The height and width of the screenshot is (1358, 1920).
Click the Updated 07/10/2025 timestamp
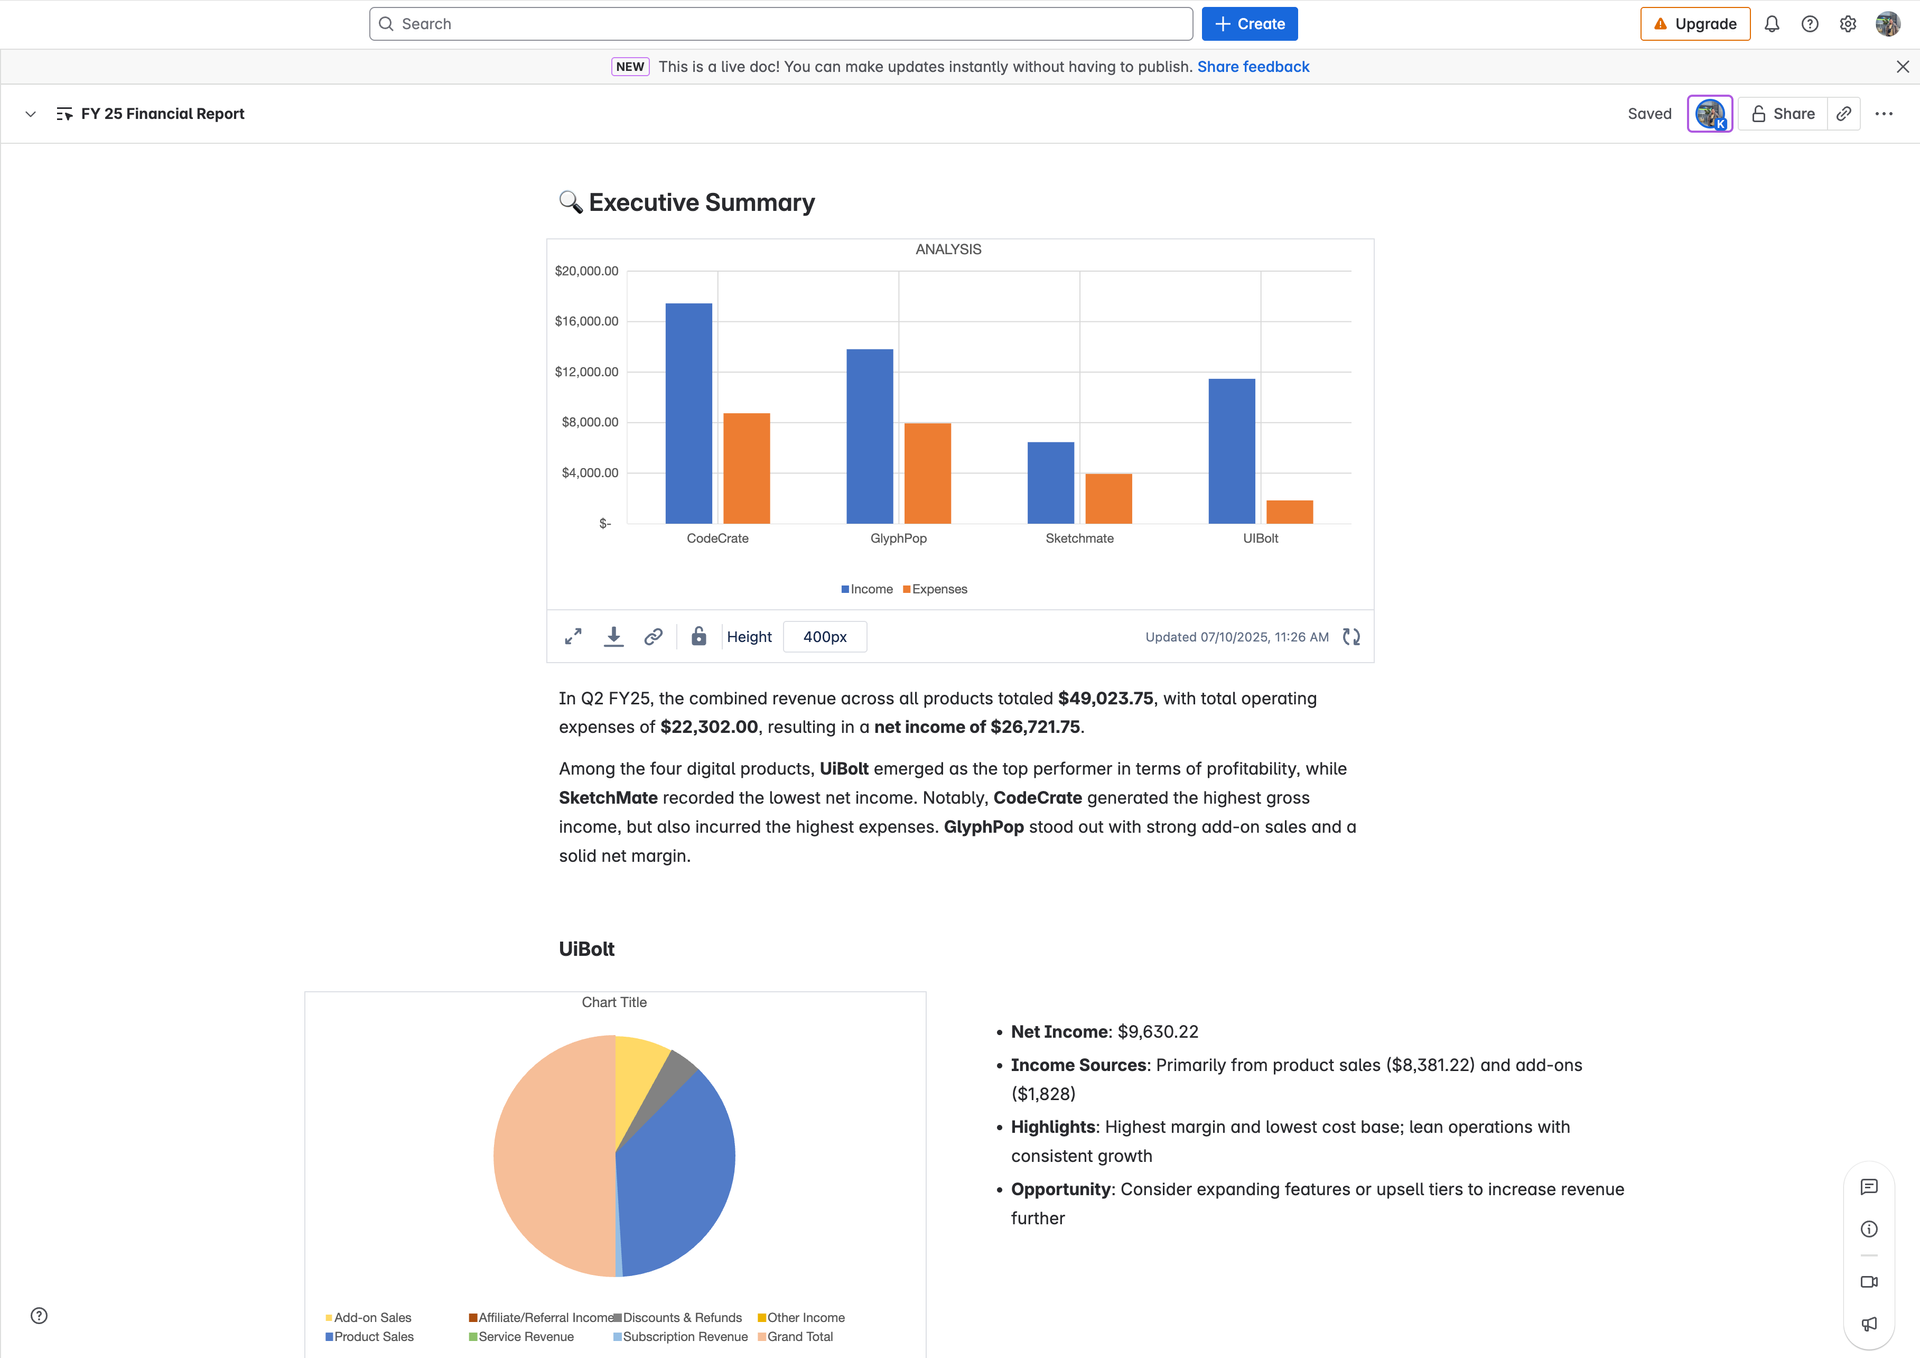coord(1237,637)
